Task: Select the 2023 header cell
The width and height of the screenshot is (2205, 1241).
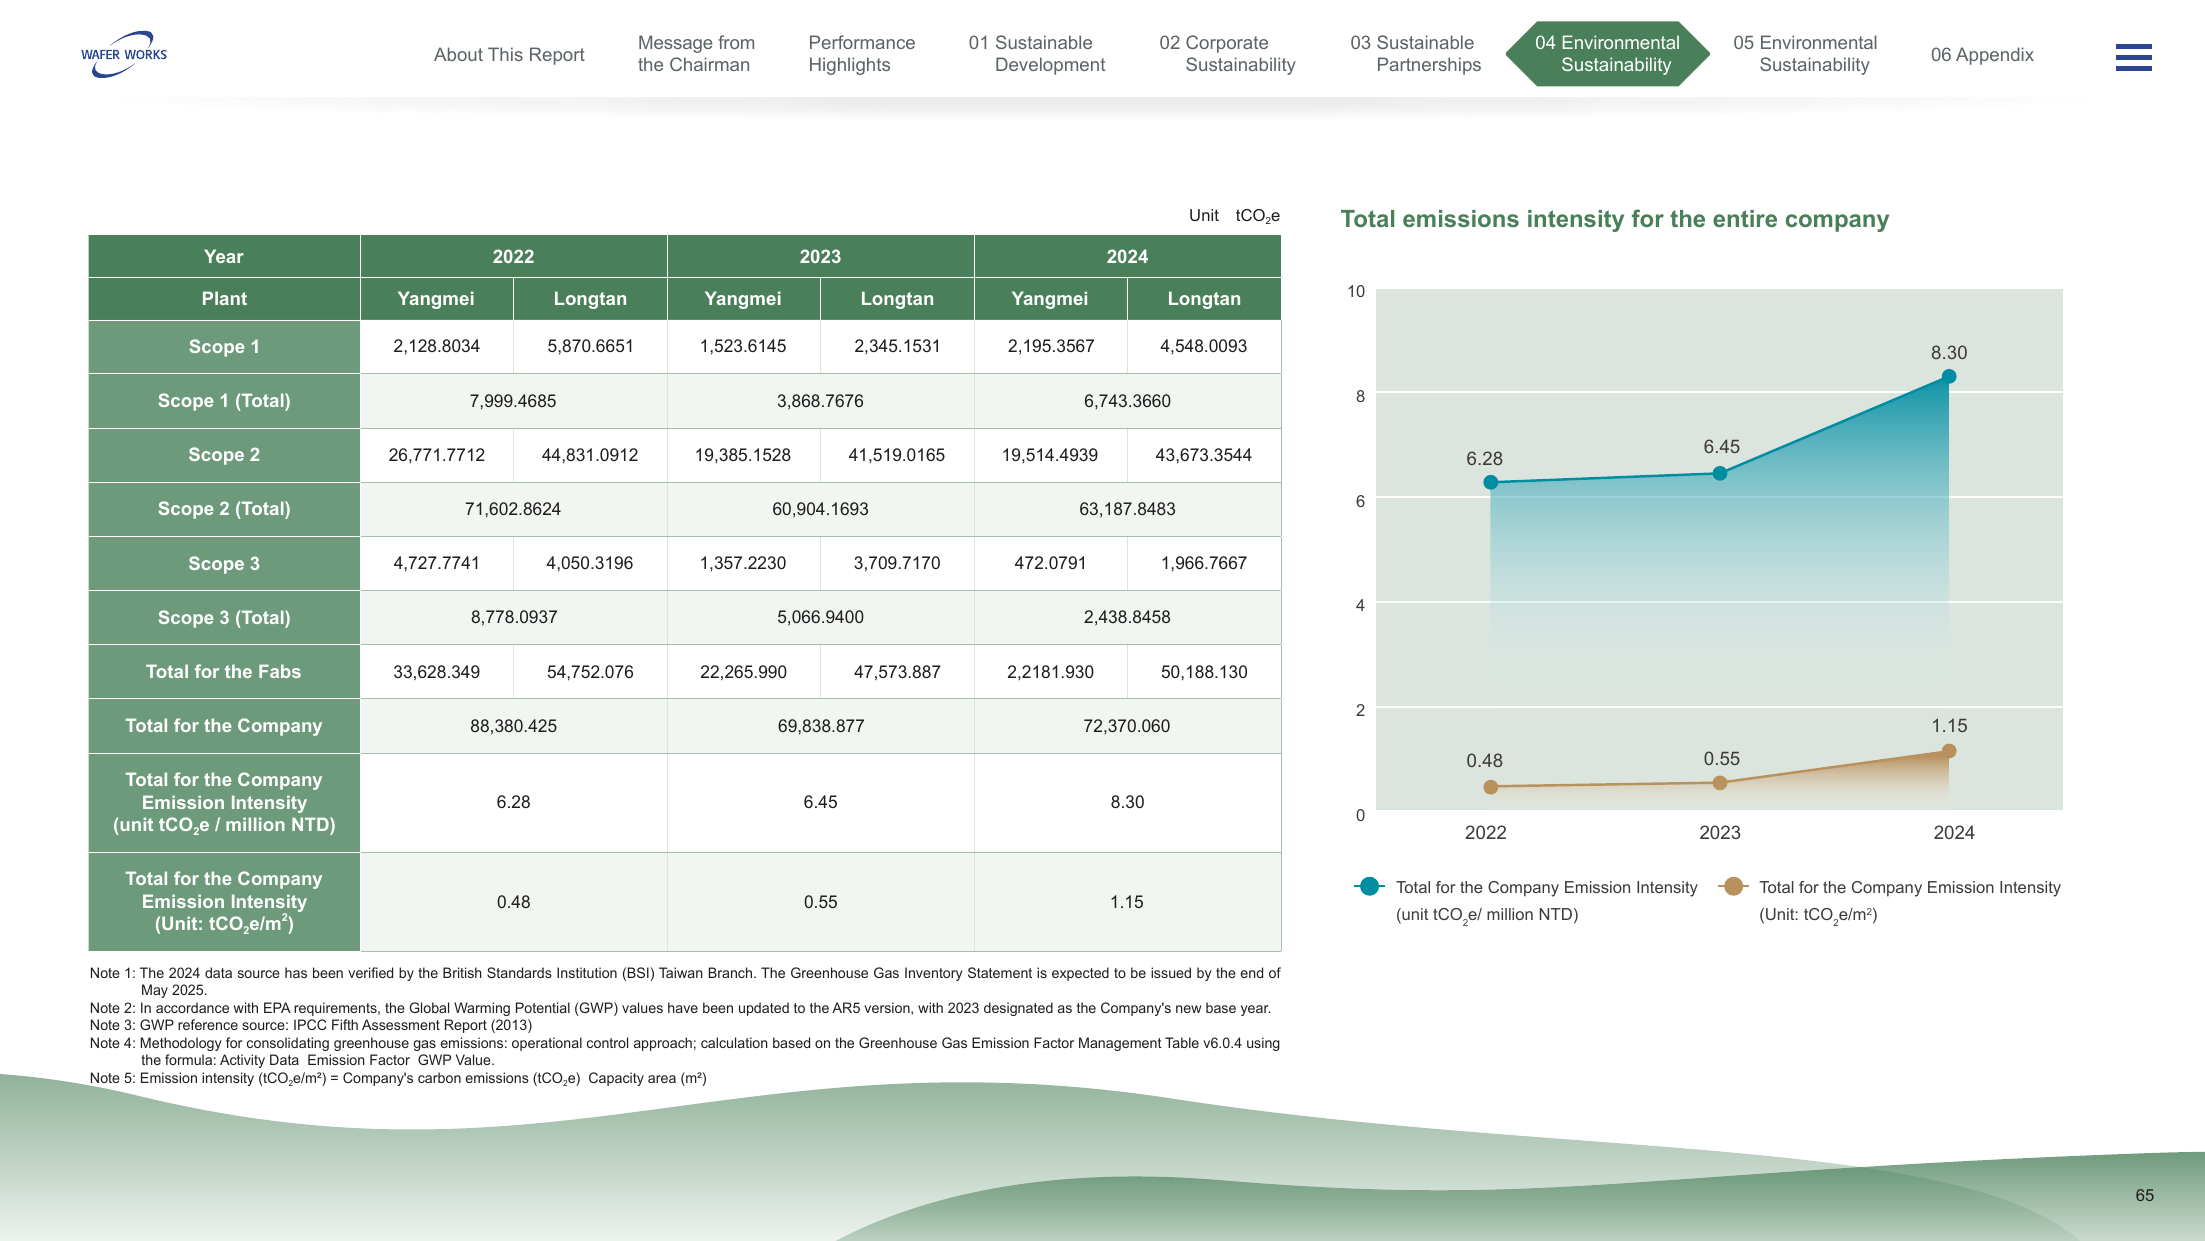Action: point(820,257)
